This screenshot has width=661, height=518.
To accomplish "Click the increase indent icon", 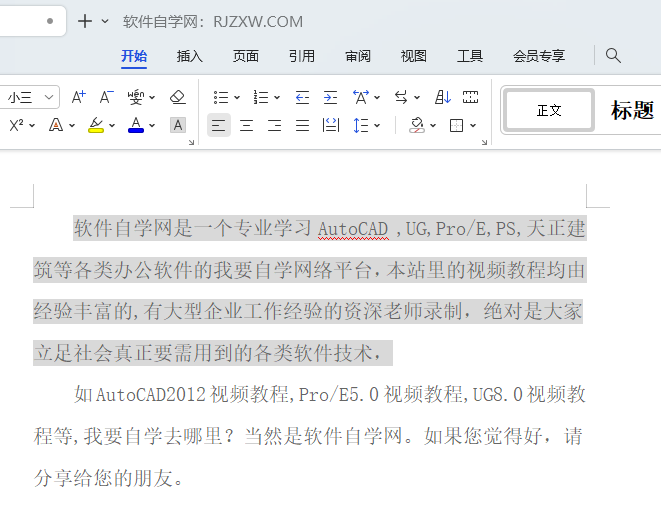I will (x=330, y=97).
